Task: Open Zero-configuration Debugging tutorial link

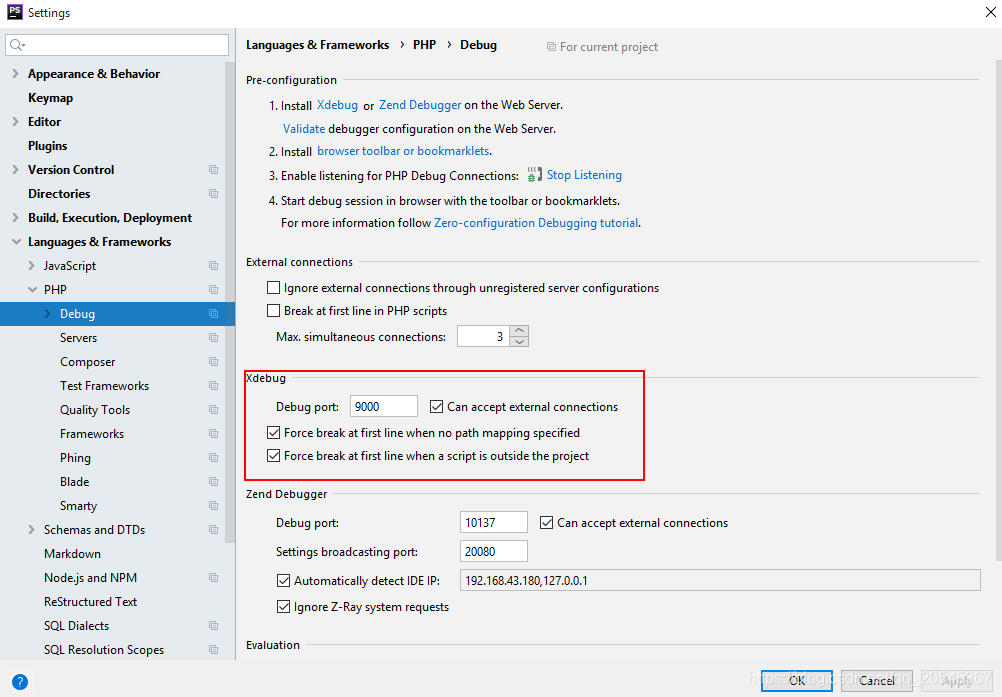Action: coord(536,223)
